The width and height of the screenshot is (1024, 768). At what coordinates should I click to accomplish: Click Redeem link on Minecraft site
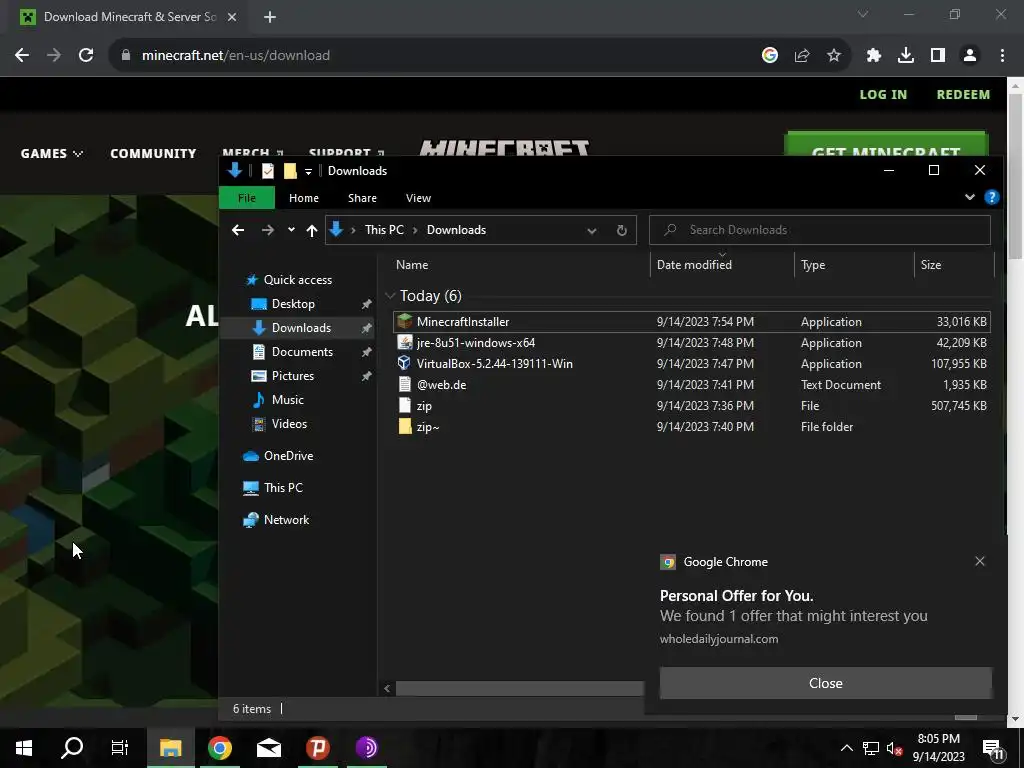pos(963,95)
